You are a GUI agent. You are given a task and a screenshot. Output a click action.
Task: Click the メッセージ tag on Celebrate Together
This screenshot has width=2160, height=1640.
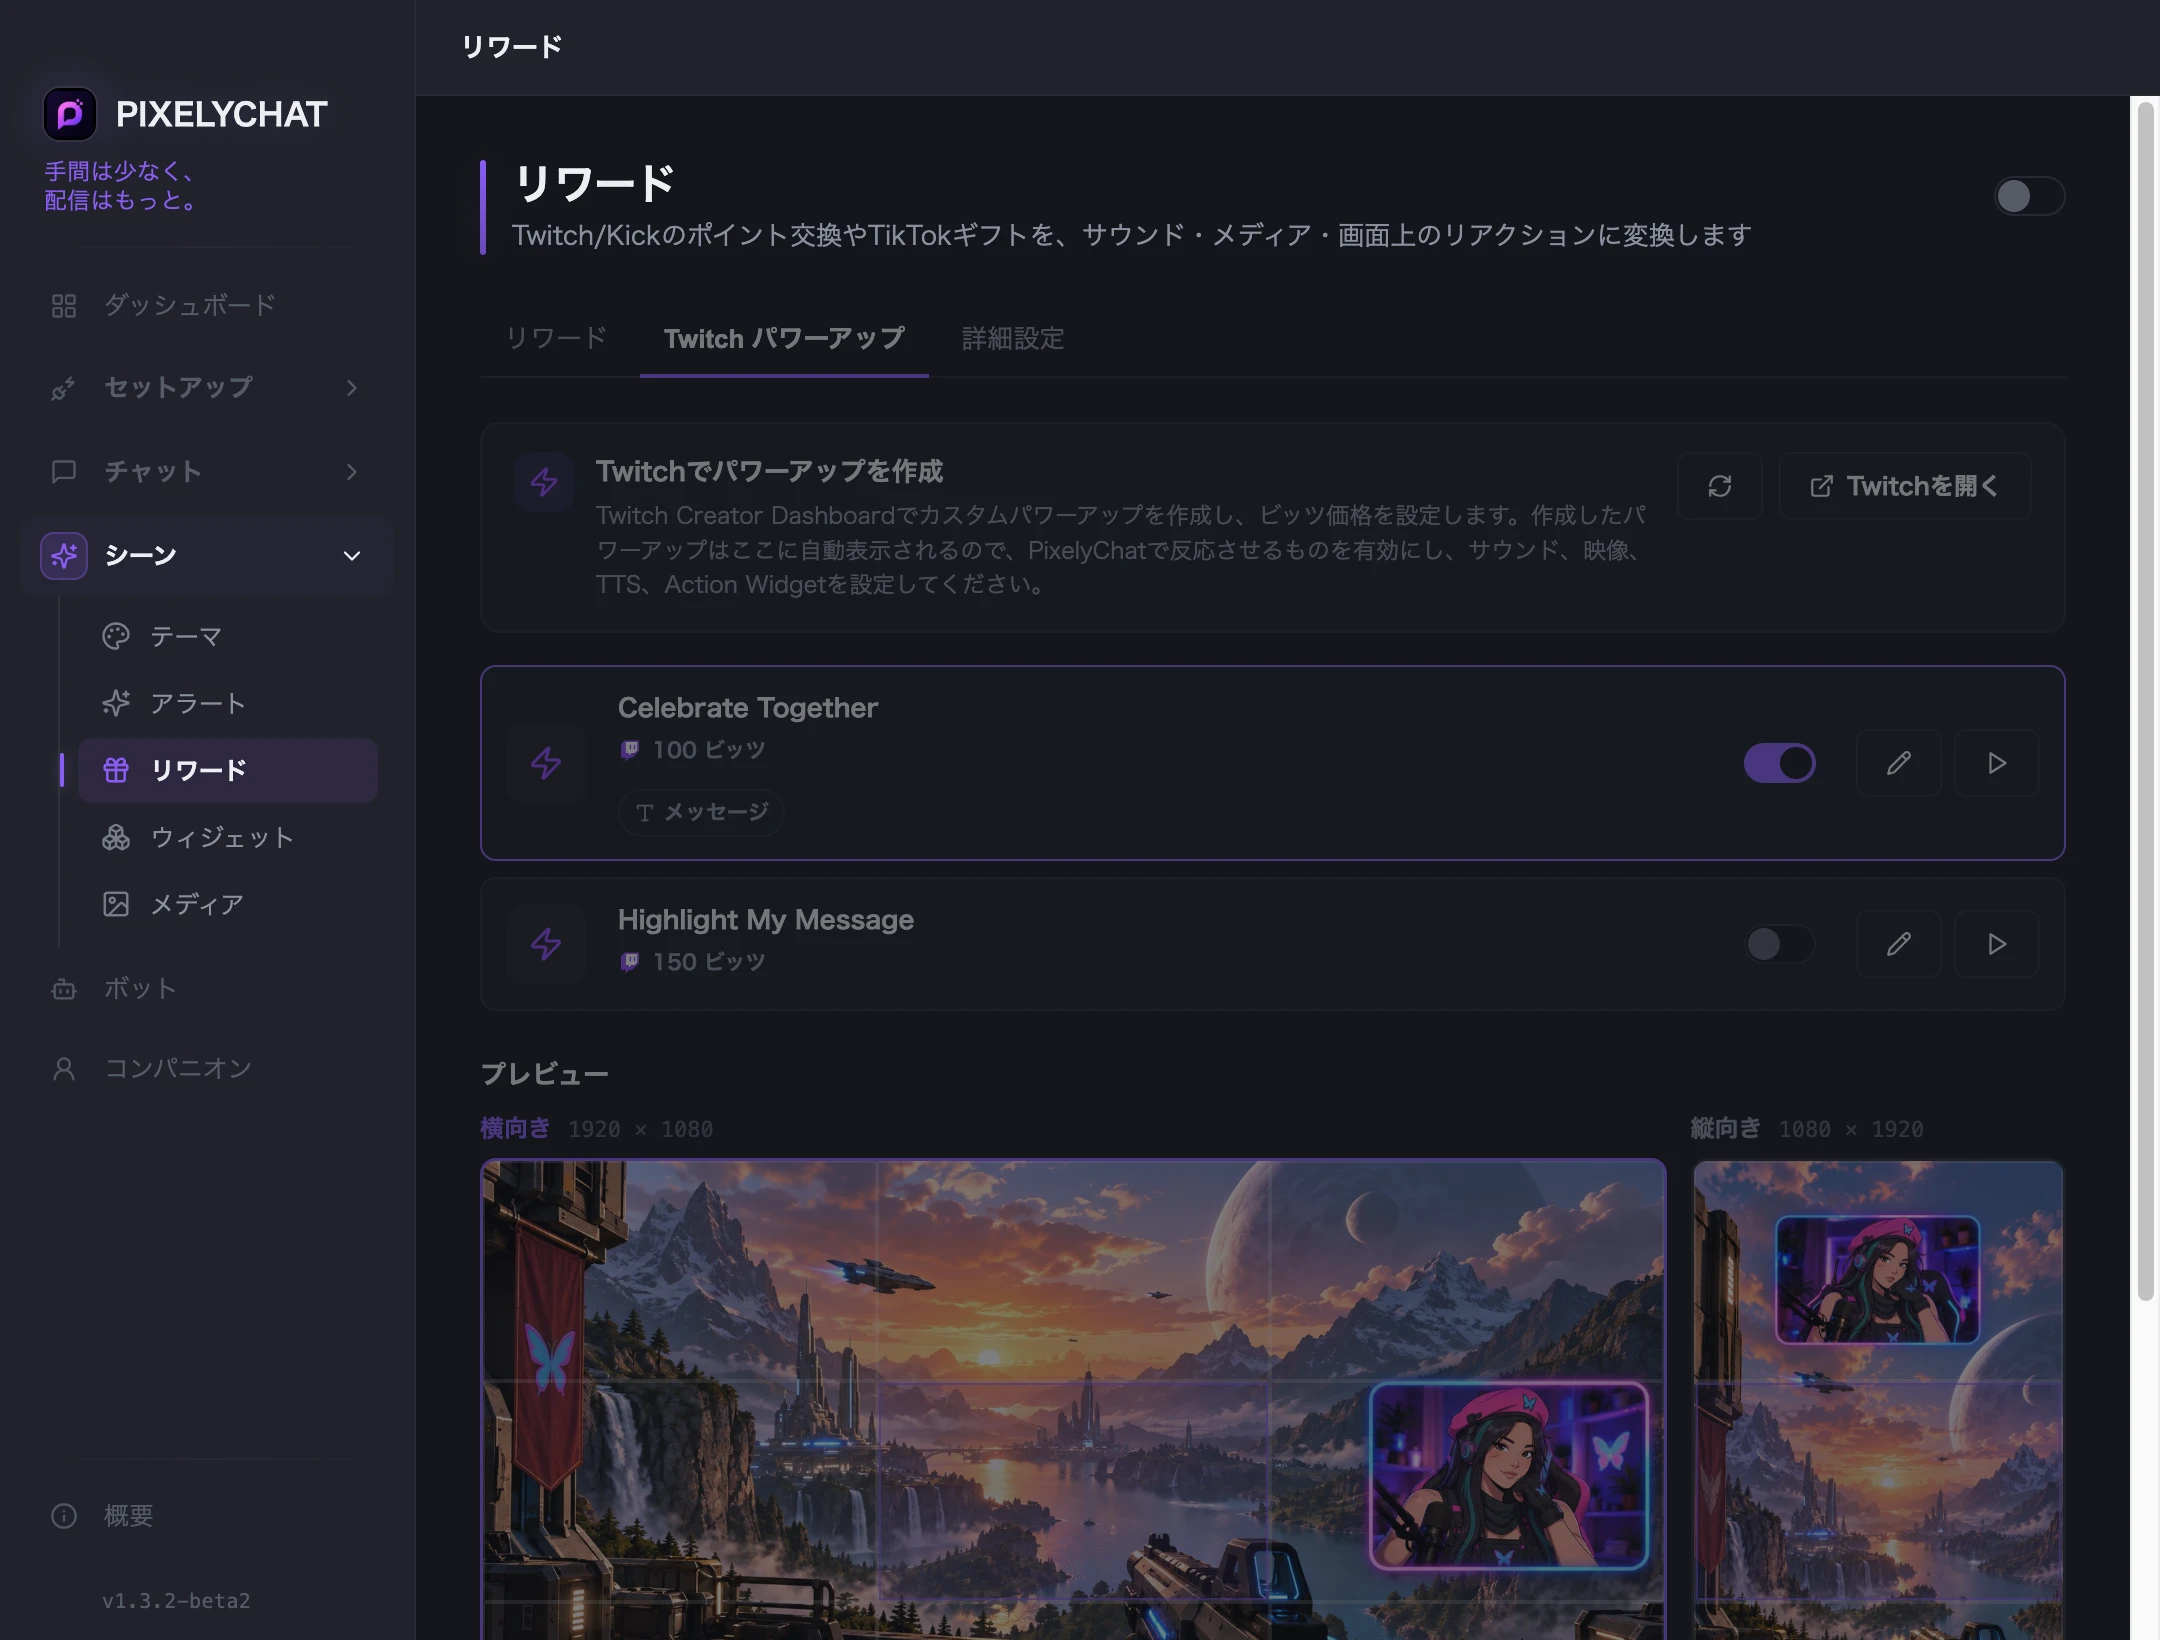701,812
